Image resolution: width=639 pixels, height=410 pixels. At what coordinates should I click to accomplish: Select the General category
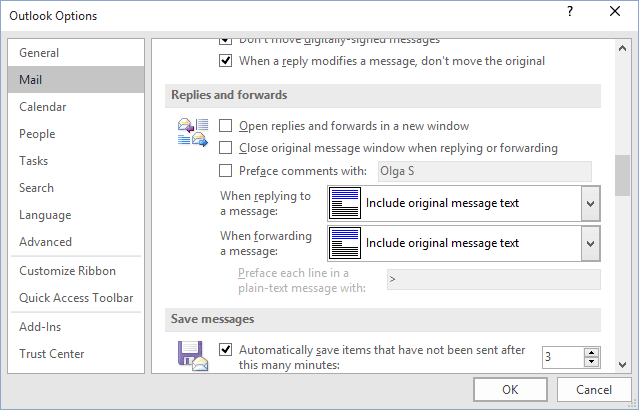76,53
